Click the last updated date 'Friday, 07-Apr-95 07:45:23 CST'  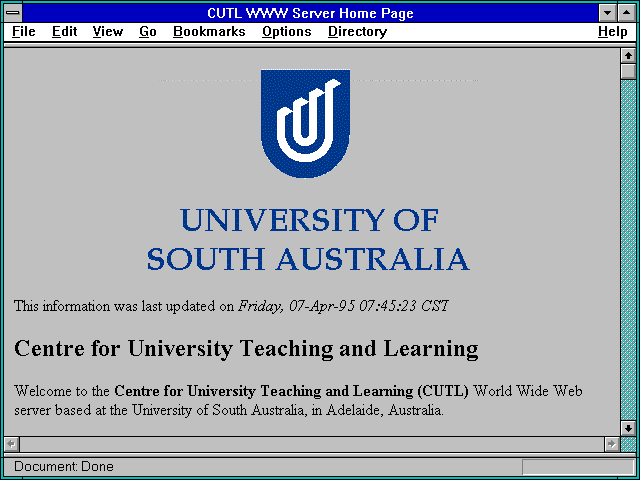click(x=343, y=306)
